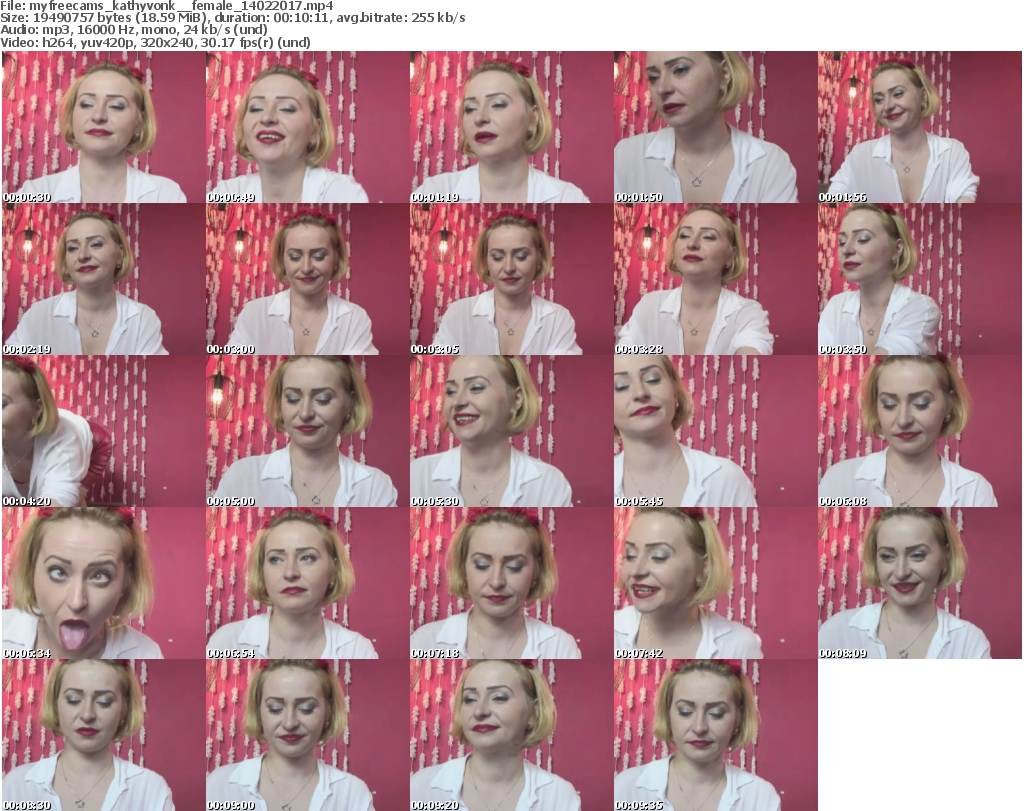
Task: Click the frame stamped 00:08:09
Action: coord(920,583)
